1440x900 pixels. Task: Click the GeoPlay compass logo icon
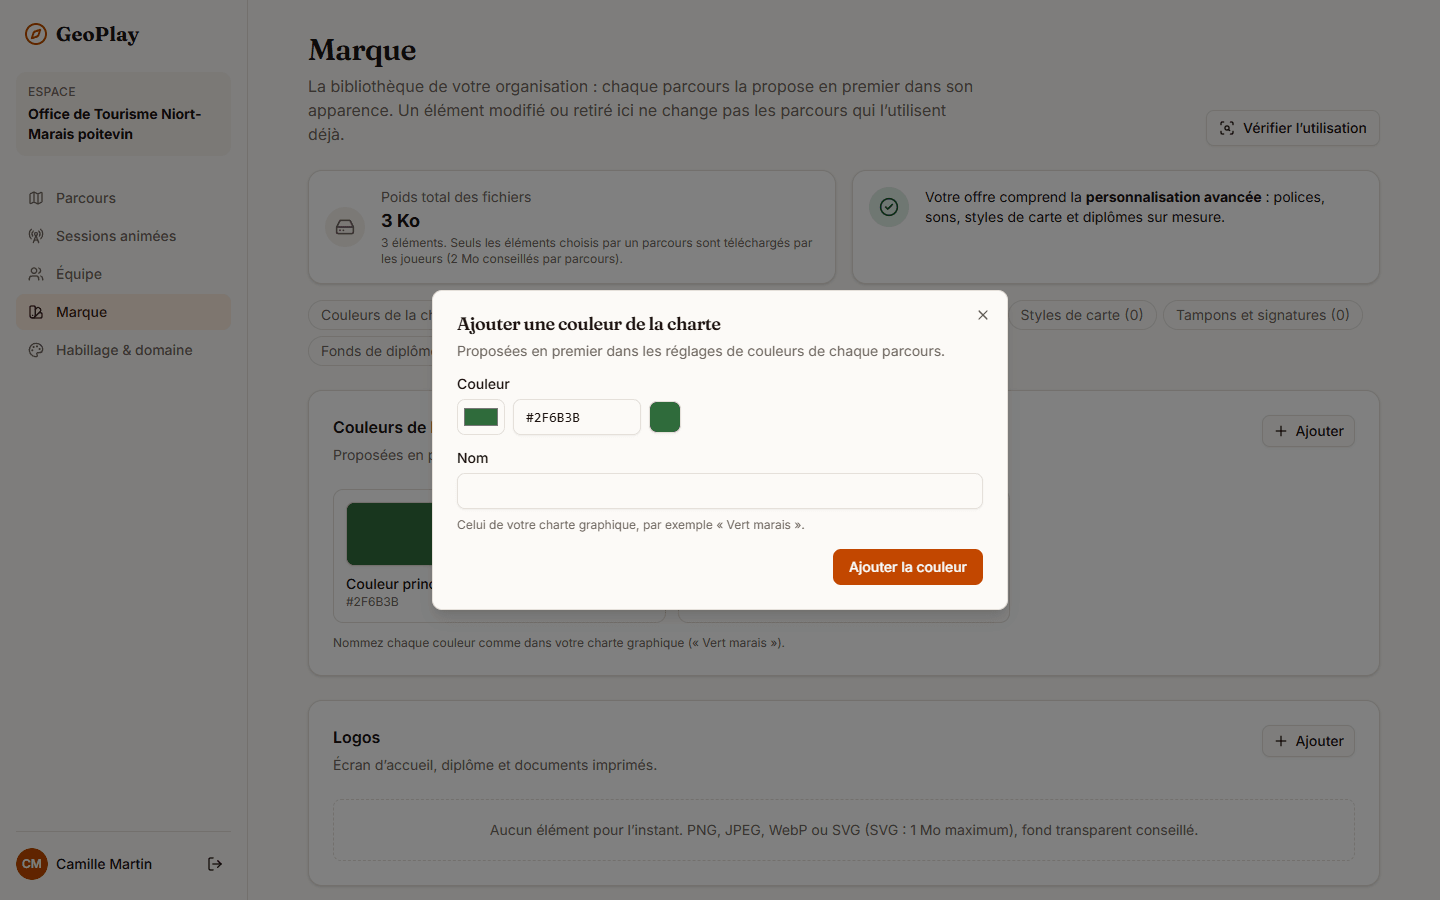pyautogui.click(x=36, y=34)
